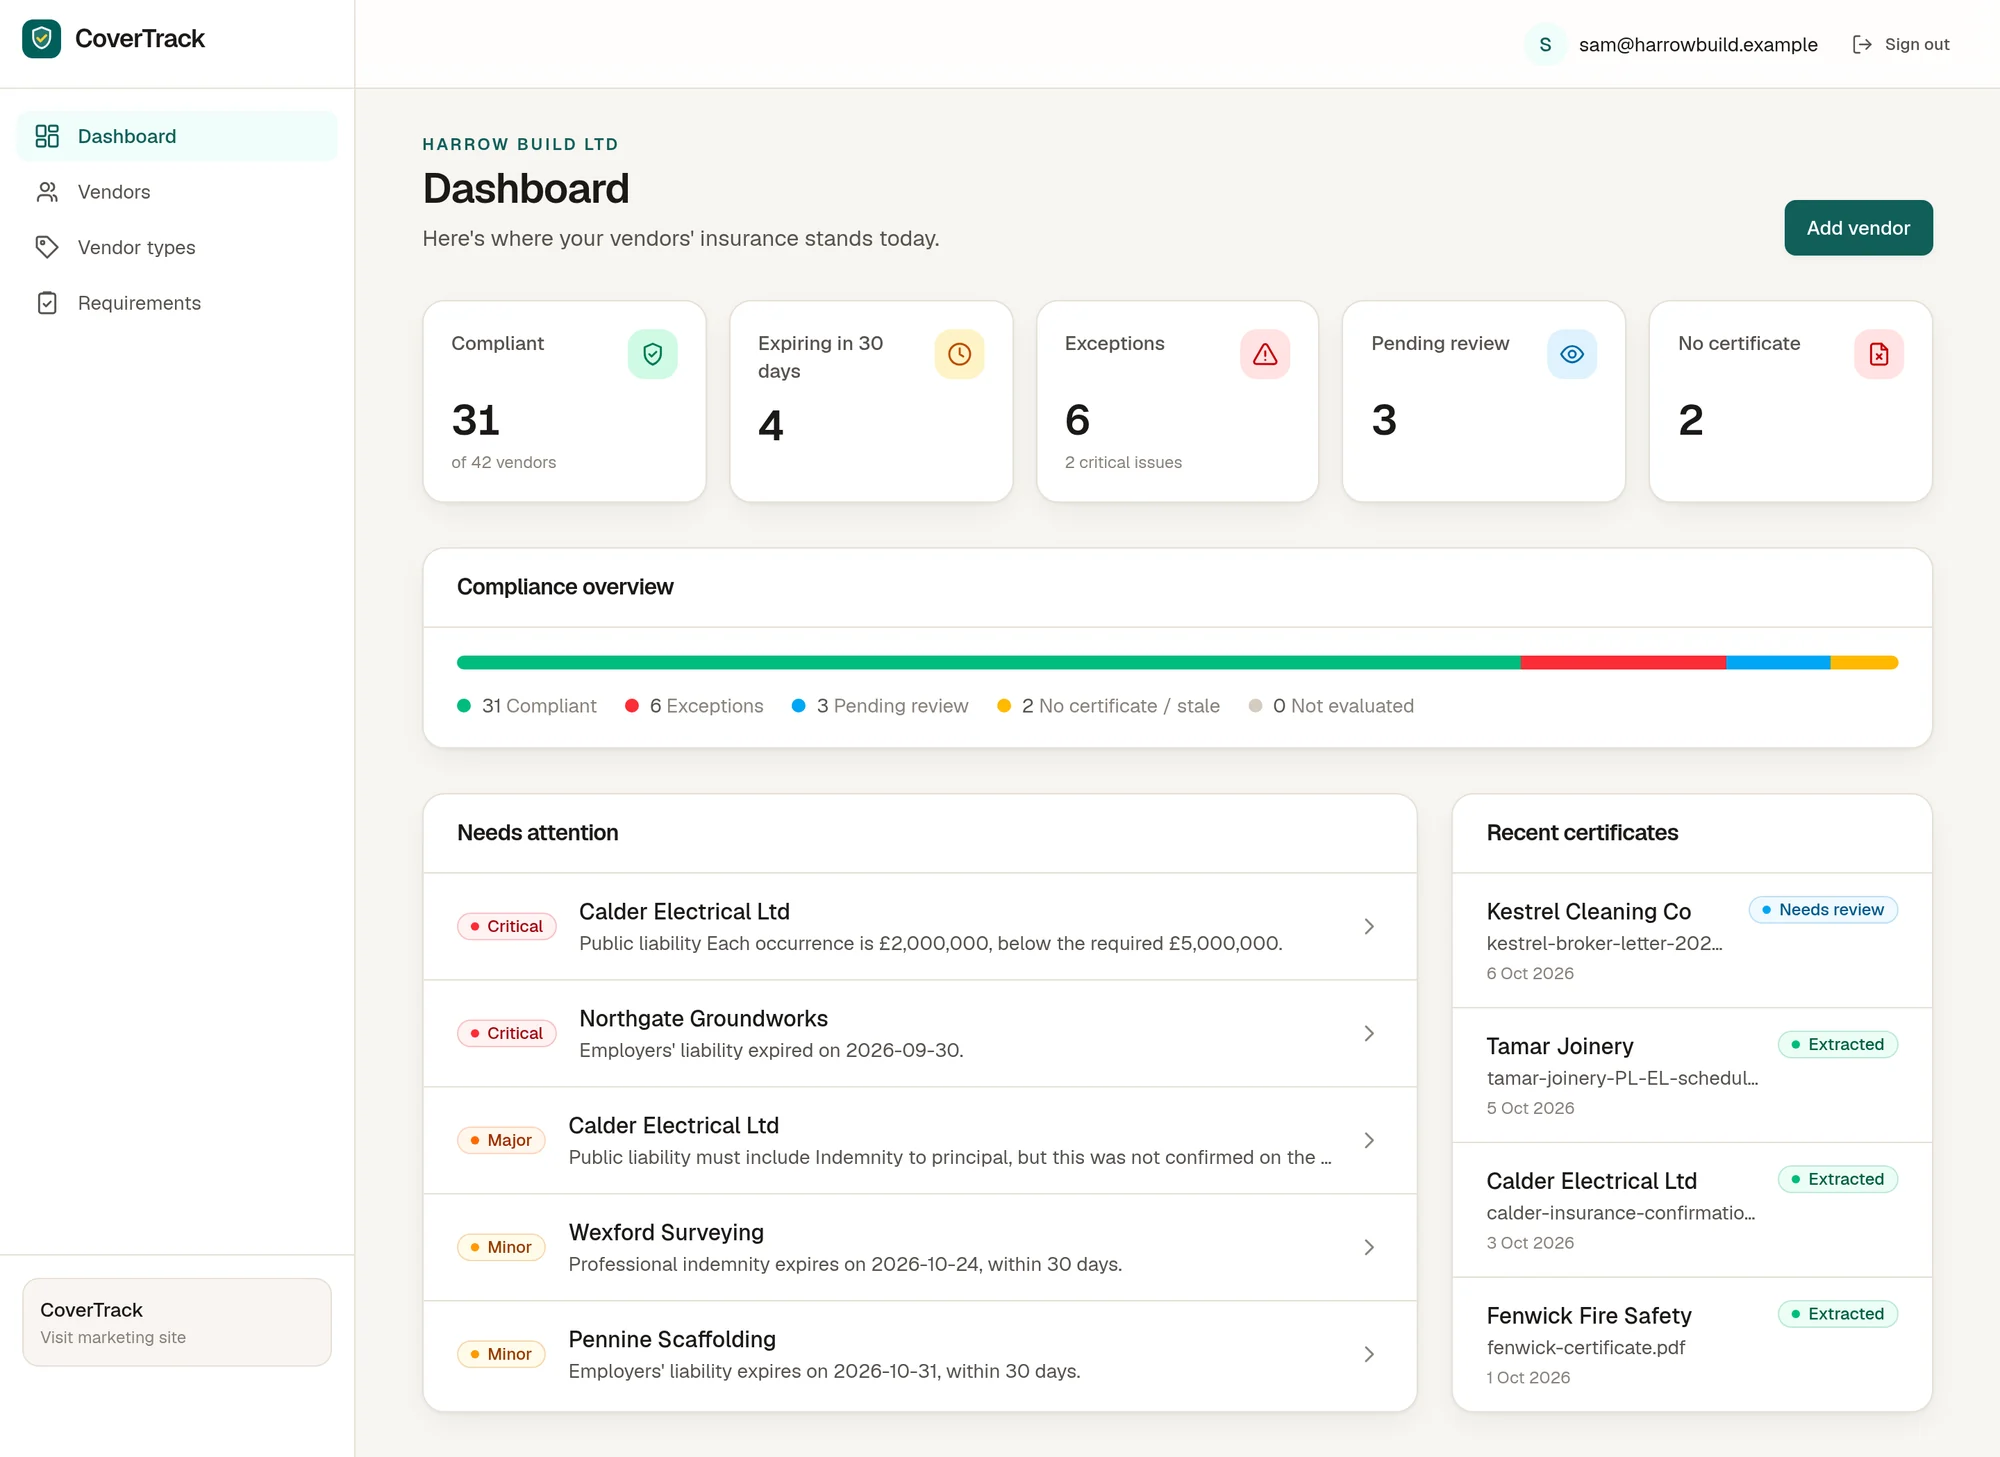Screen dimensions: 2000x1457
Task: Open Wexford Surveying vendor name
Action: (666, 1233)
